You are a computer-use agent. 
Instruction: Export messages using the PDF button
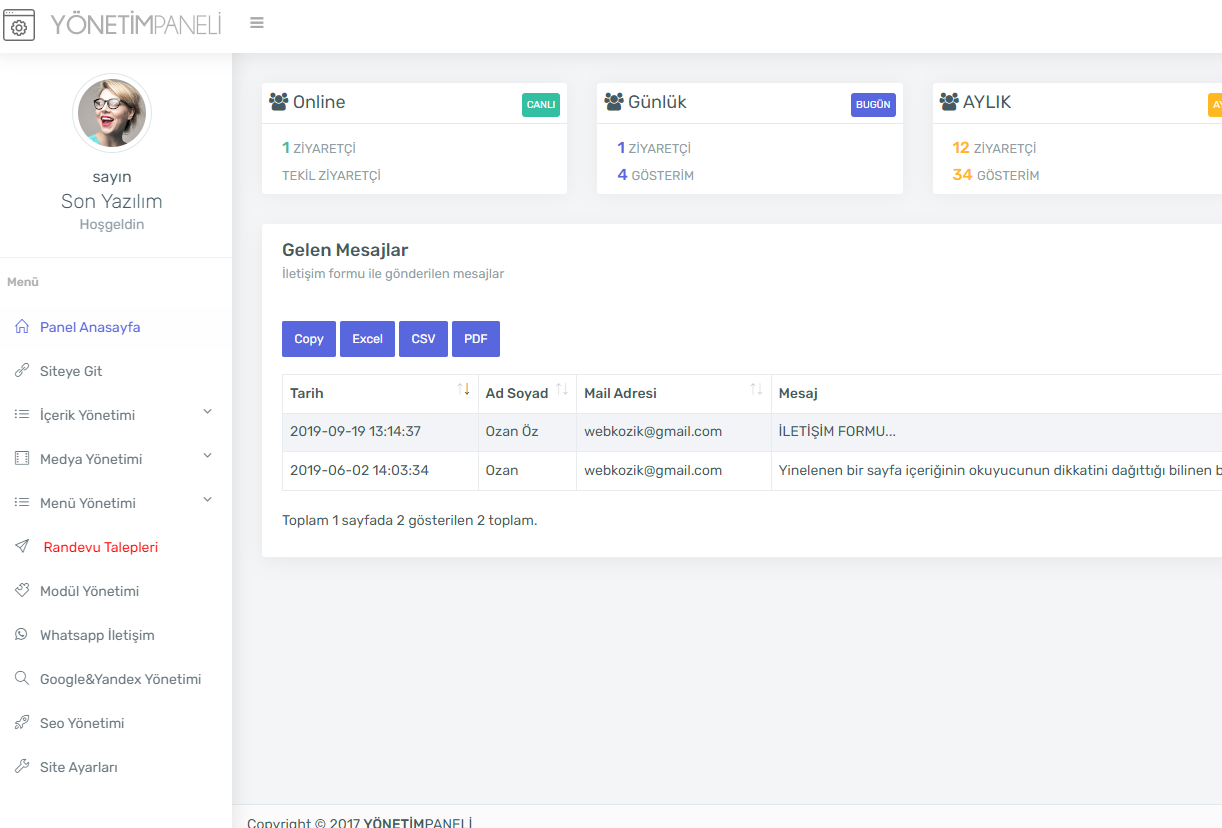click(475, 339)
